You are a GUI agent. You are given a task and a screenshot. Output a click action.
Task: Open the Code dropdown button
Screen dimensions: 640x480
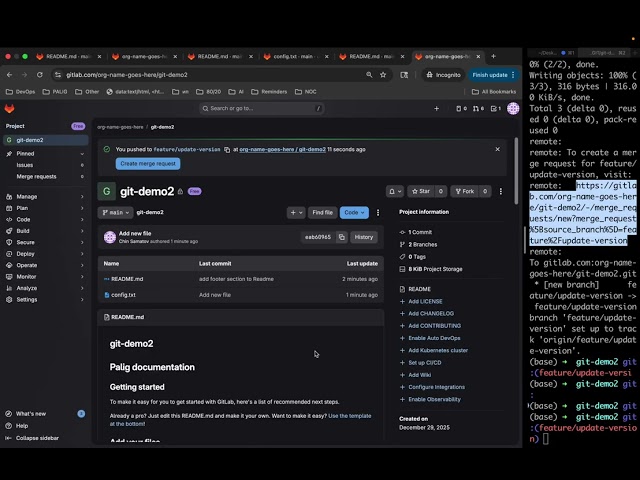[354, 213]
